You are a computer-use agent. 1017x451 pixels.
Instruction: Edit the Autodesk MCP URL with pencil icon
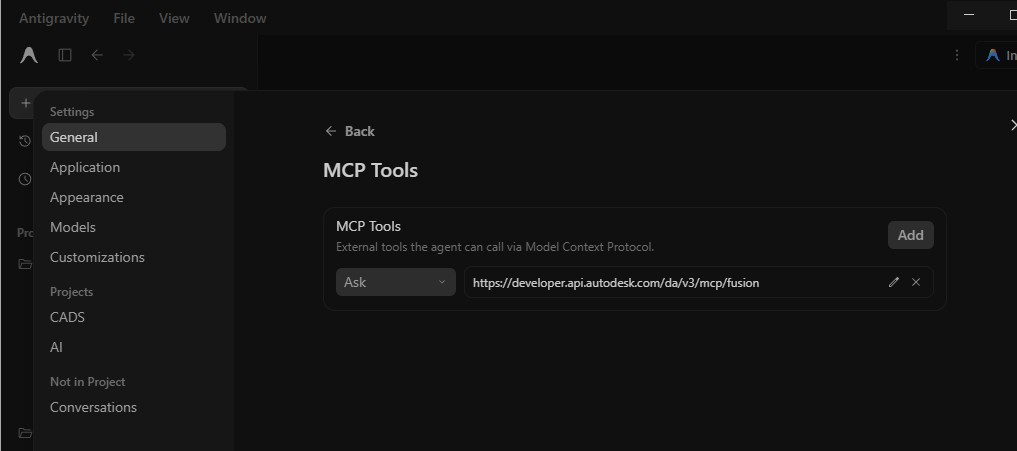click(894, 282)
